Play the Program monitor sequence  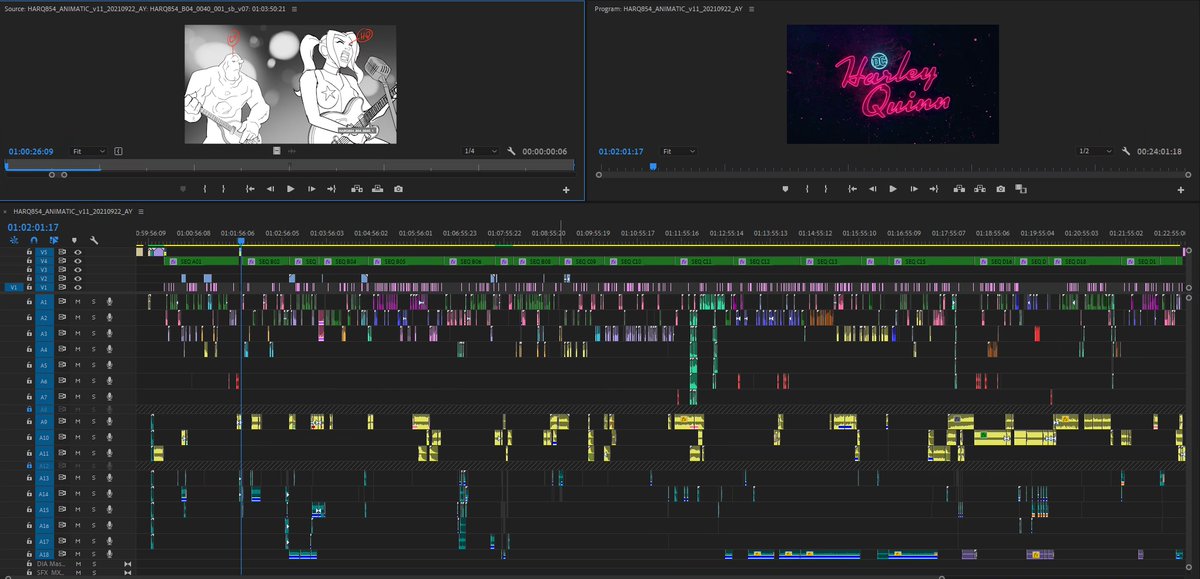892,188
